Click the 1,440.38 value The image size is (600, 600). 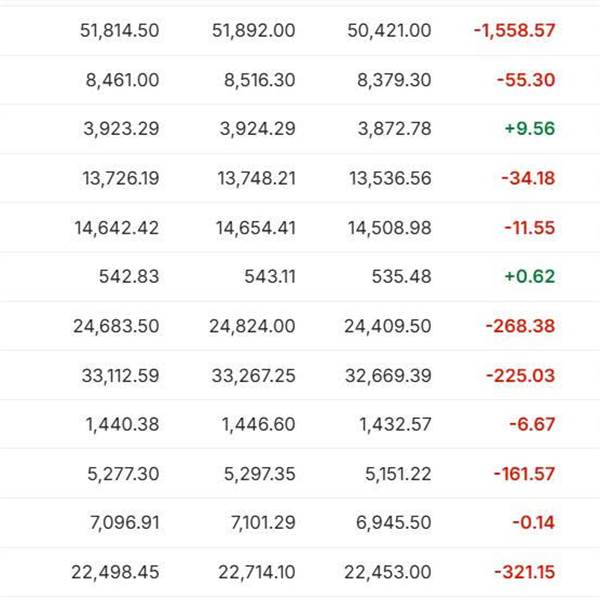122,424
